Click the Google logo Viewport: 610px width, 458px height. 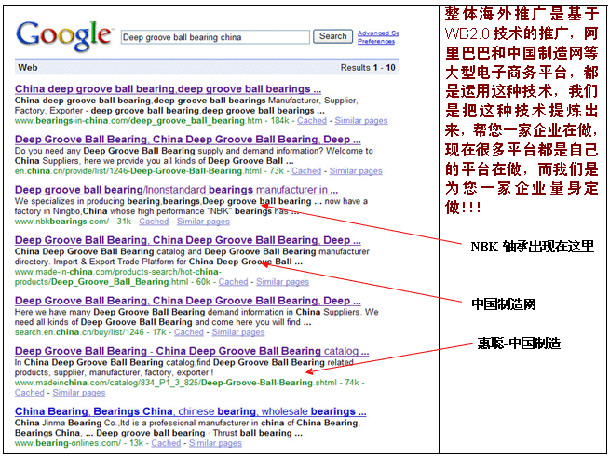point(64,36)
